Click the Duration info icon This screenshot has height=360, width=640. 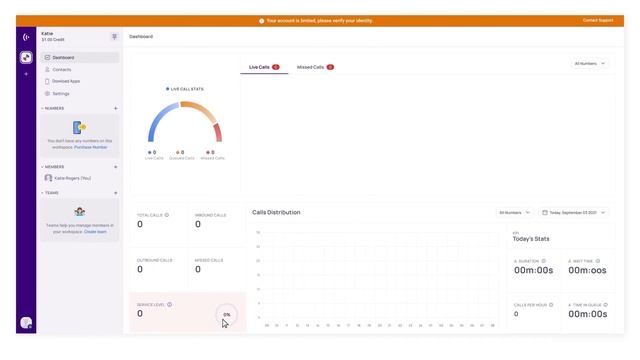pyautogui.click(x=544, y=261)
